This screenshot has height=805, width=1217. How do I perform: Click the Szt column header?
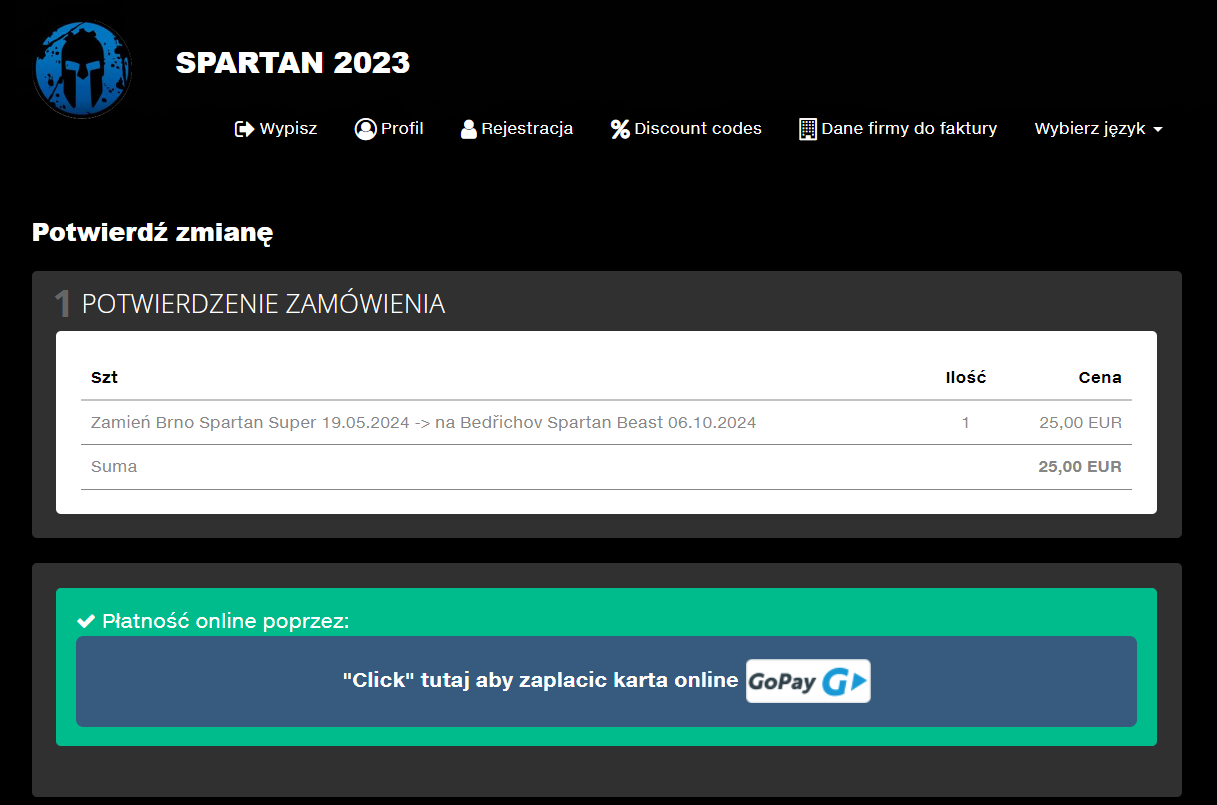click(x=104, y=377)
